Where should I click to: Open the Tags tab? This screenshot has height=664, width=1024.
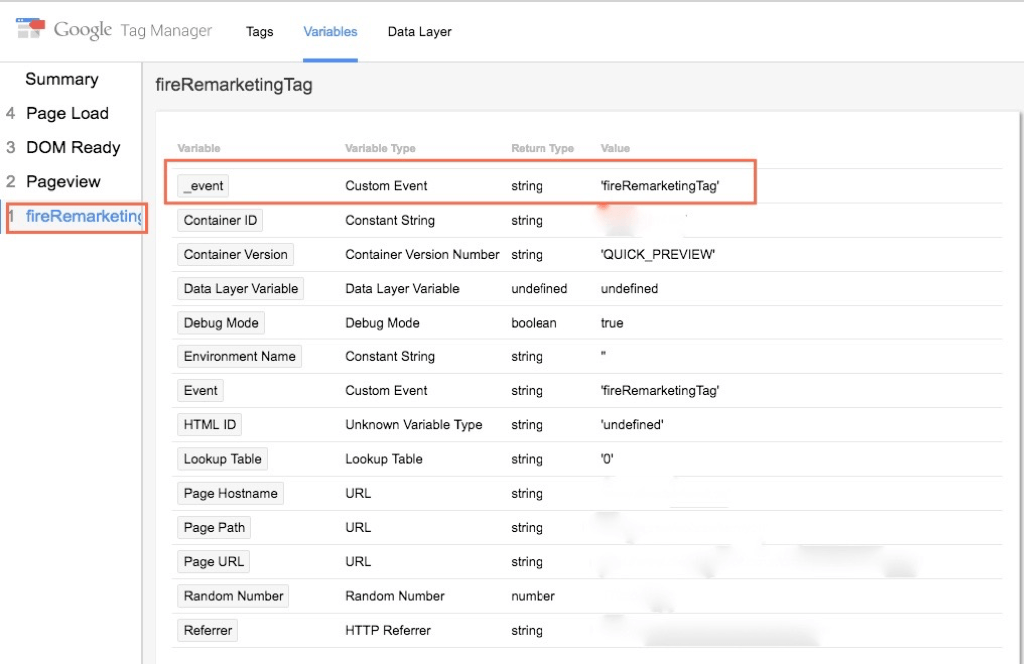click(259, 31)
